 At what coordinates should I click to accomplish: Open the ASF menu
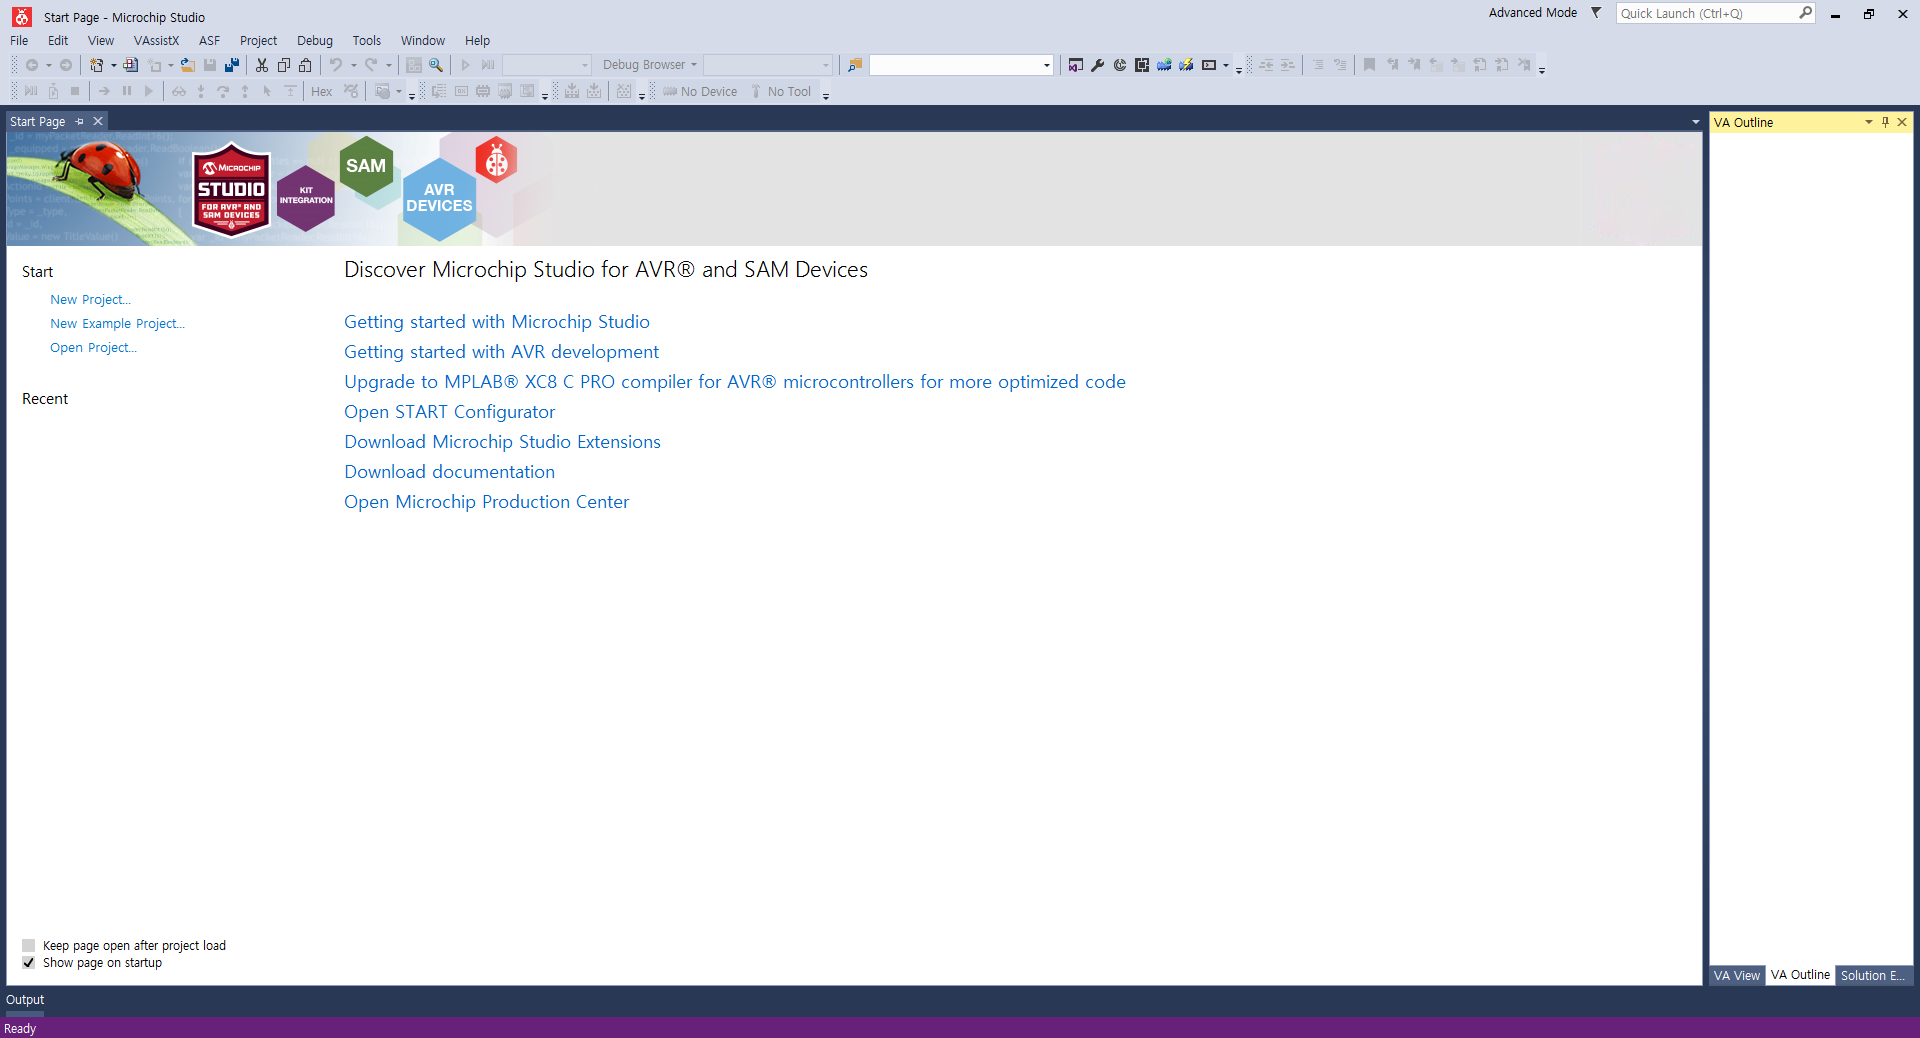(x=209, y=41)
